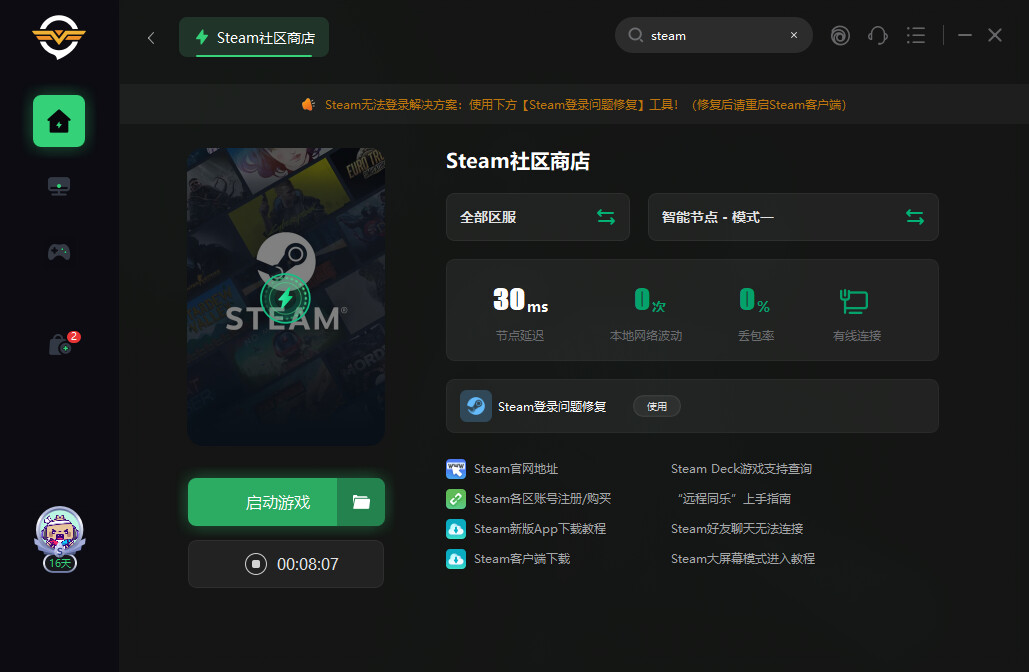1029x672 pixels.
Task: Click the cloud icon beside Steam客户端下载
Action: point(456,558)
